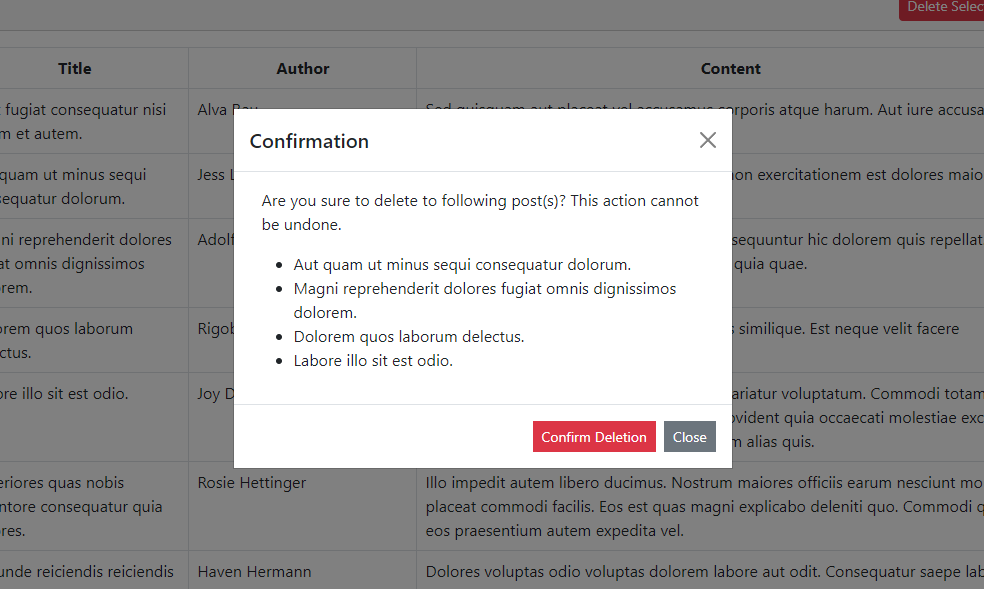
Task: Click the 'reprehenderit dolores' title cell in background
Action: [x=94, y=263]
